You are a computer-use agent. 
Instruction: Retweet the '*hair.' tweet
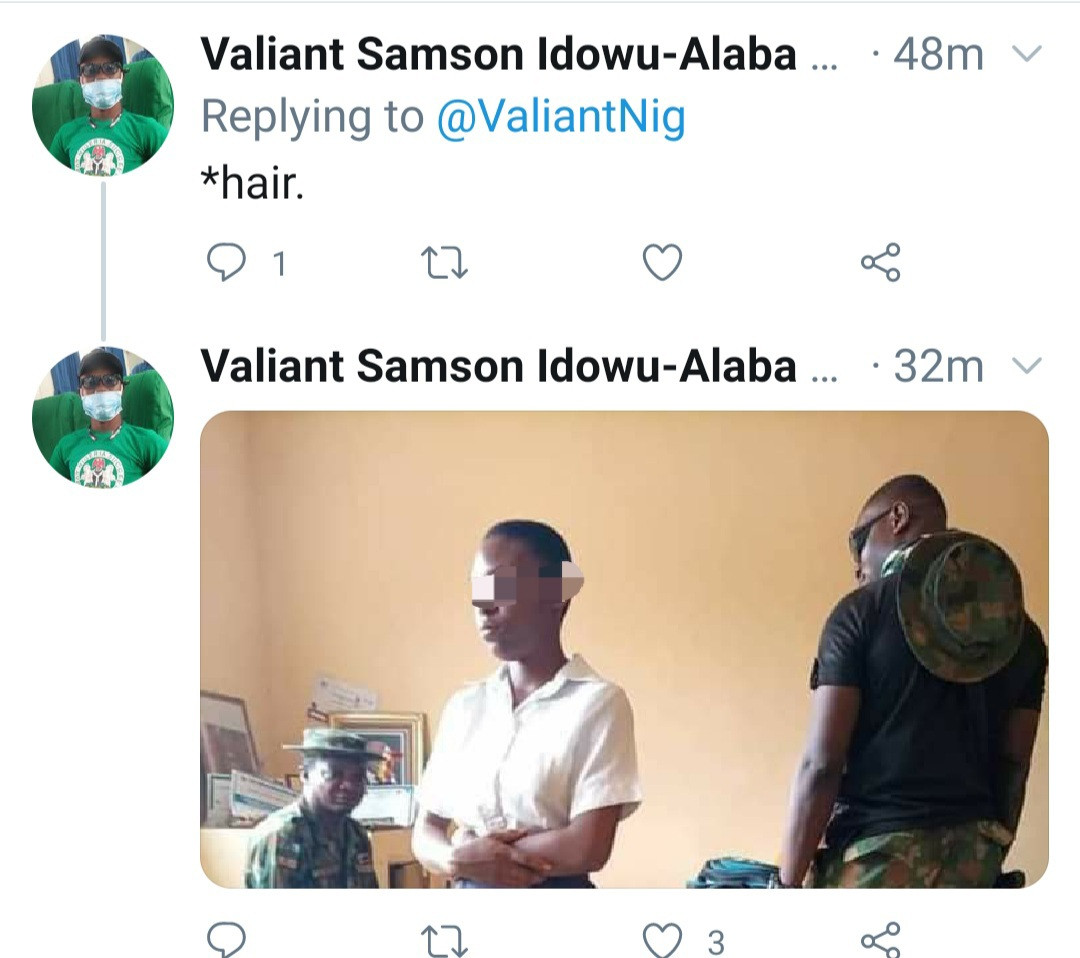click(x=445, y=263)
